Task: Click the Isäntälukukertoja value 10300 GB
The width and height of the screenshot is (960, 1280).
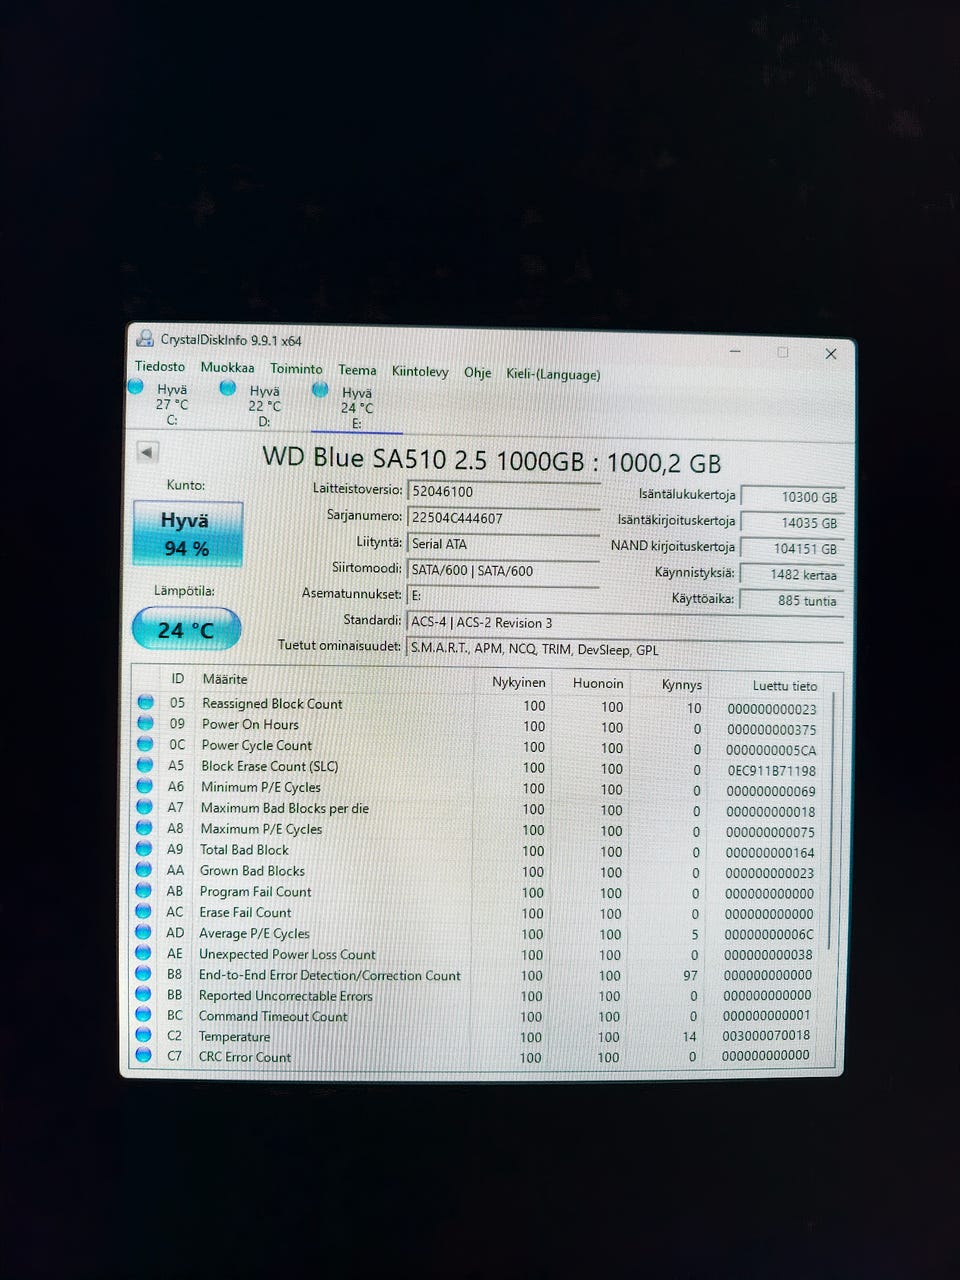Action: [x=792, y=497]
